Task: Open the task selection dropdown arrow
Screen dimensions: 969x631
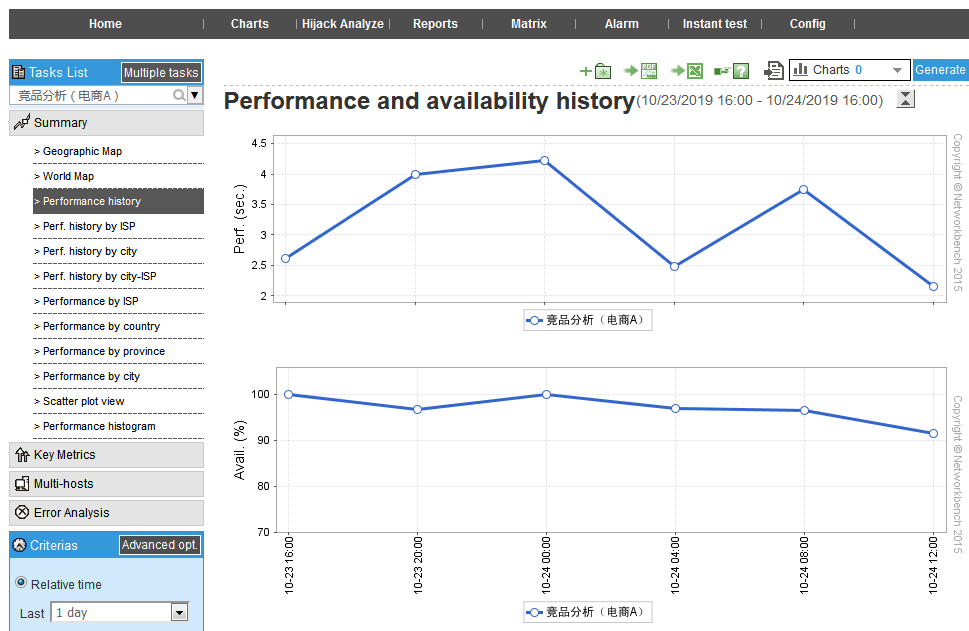Action: point(195,96)
